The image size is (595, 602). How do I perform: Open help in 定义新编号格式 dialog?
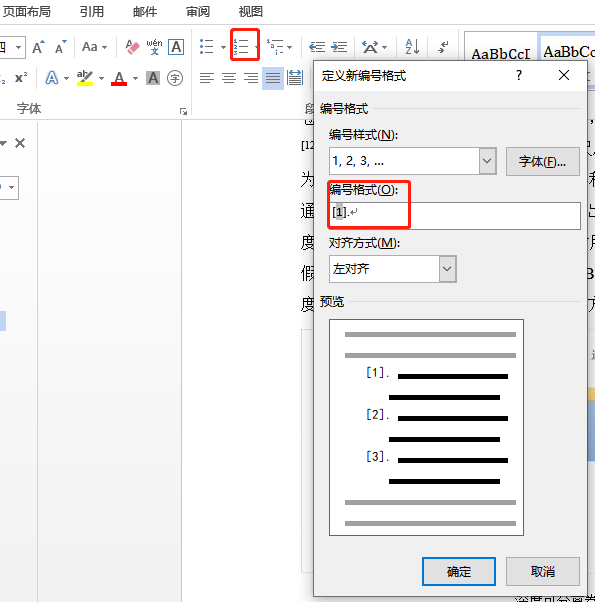(x=519, y=75)
